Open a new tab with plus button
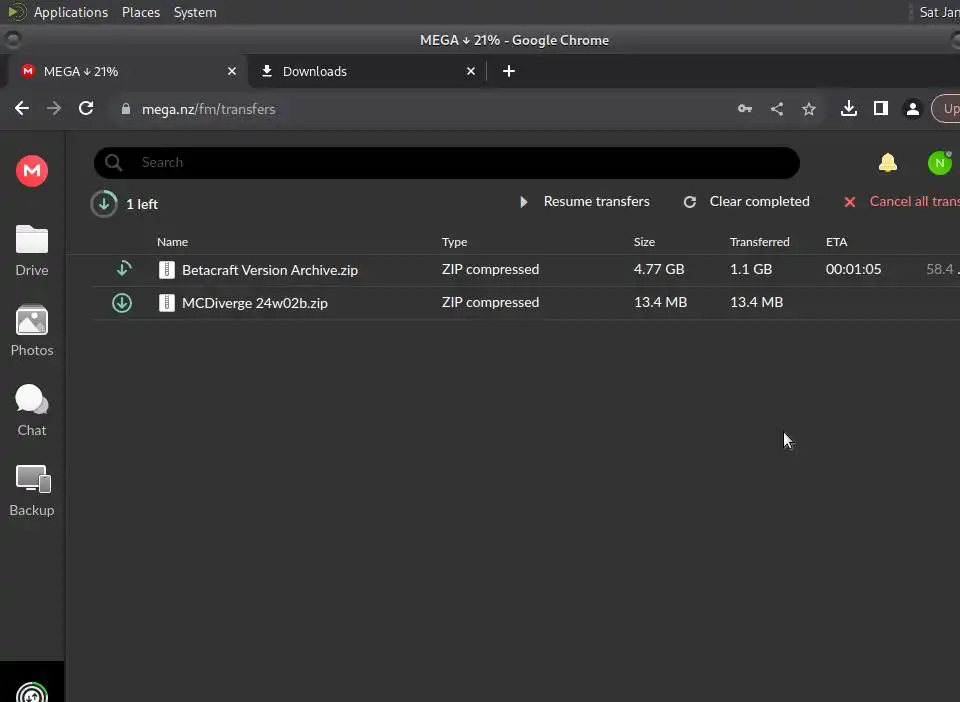 [x=509, y=72]
